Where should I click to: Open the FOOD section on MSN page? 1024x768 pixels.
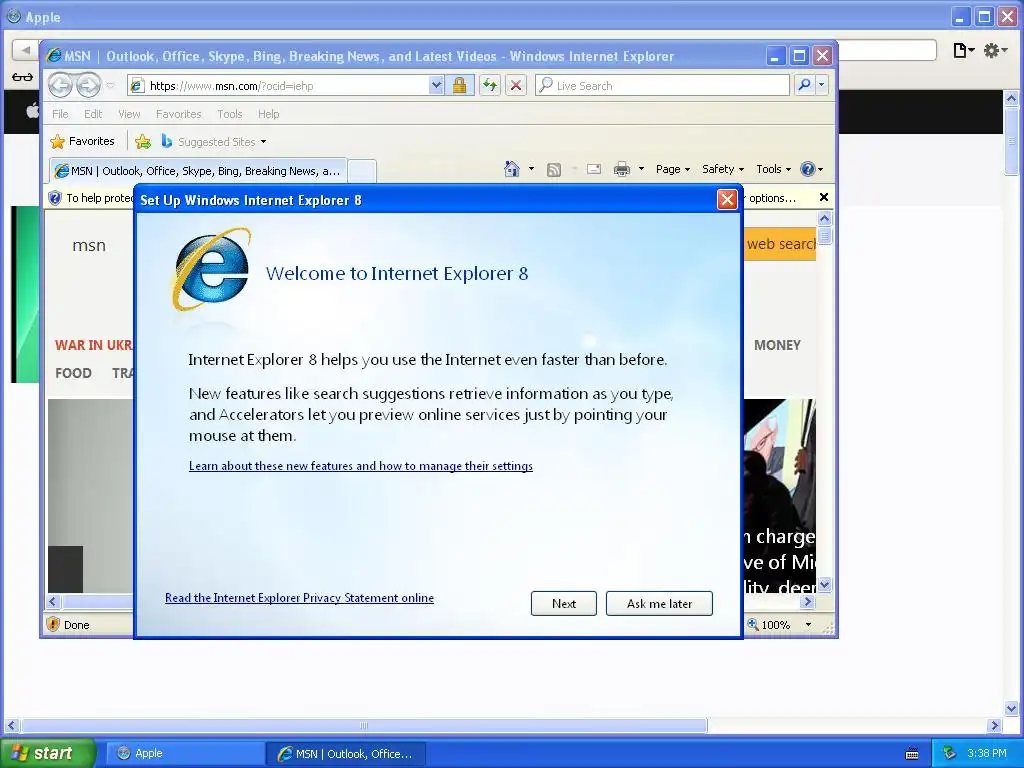tap(73, 373)
